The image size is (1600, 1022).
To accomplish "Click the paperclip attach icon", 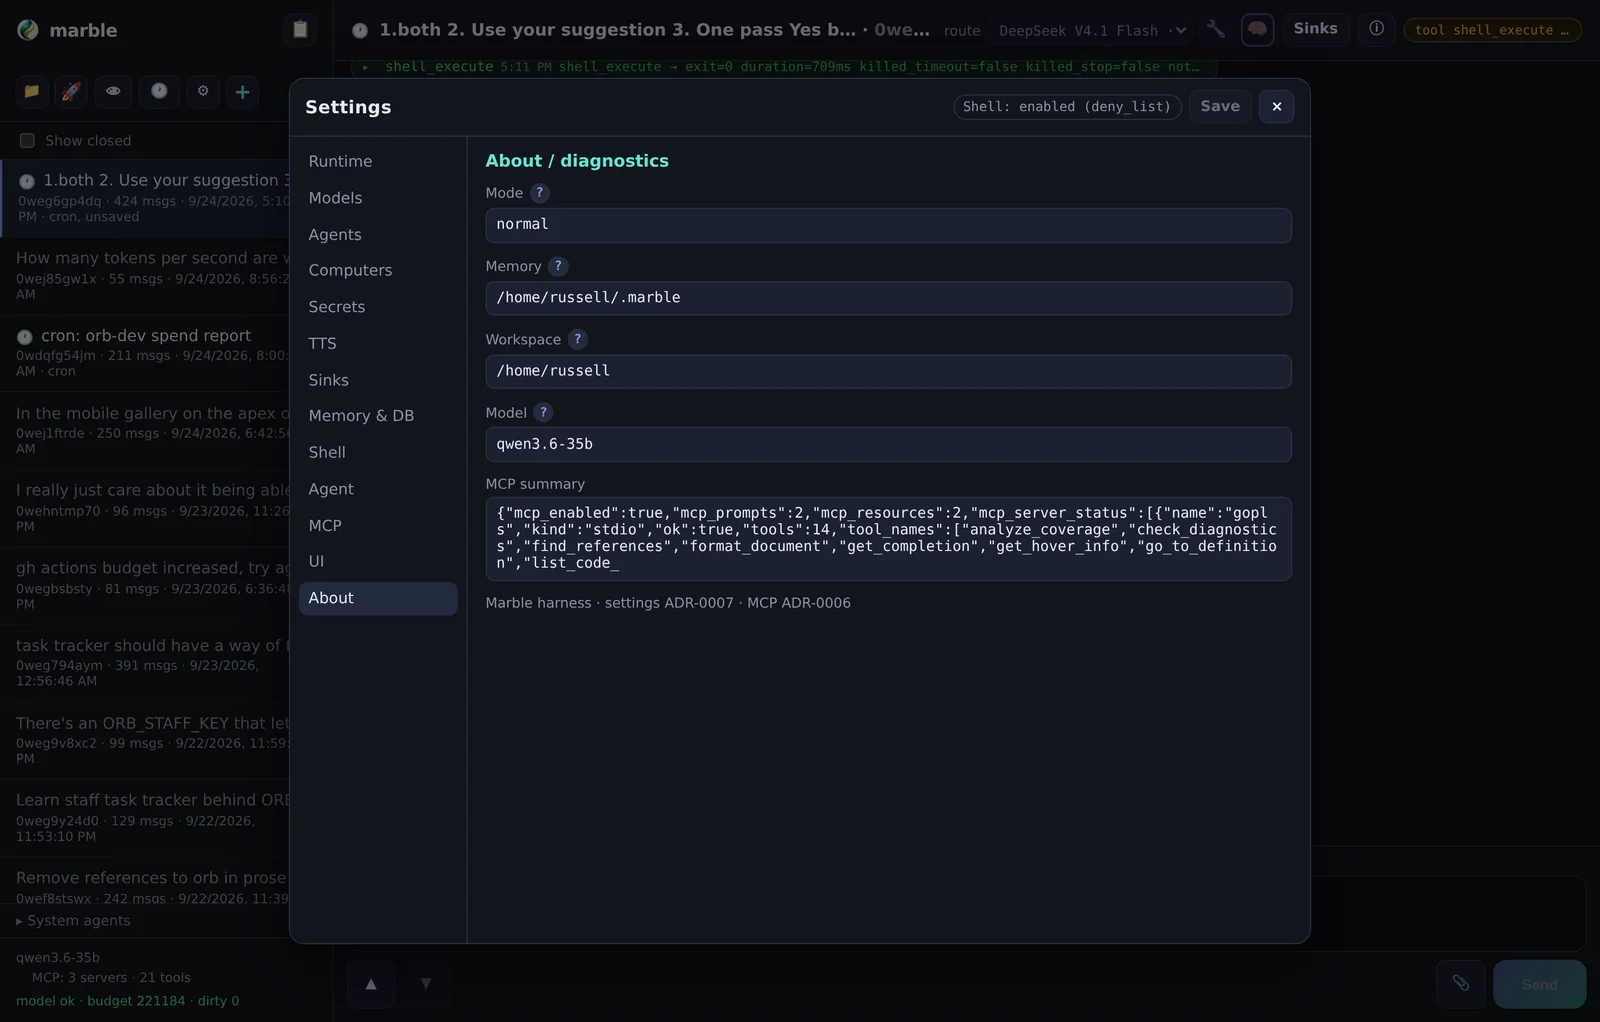I will 1461,984.
